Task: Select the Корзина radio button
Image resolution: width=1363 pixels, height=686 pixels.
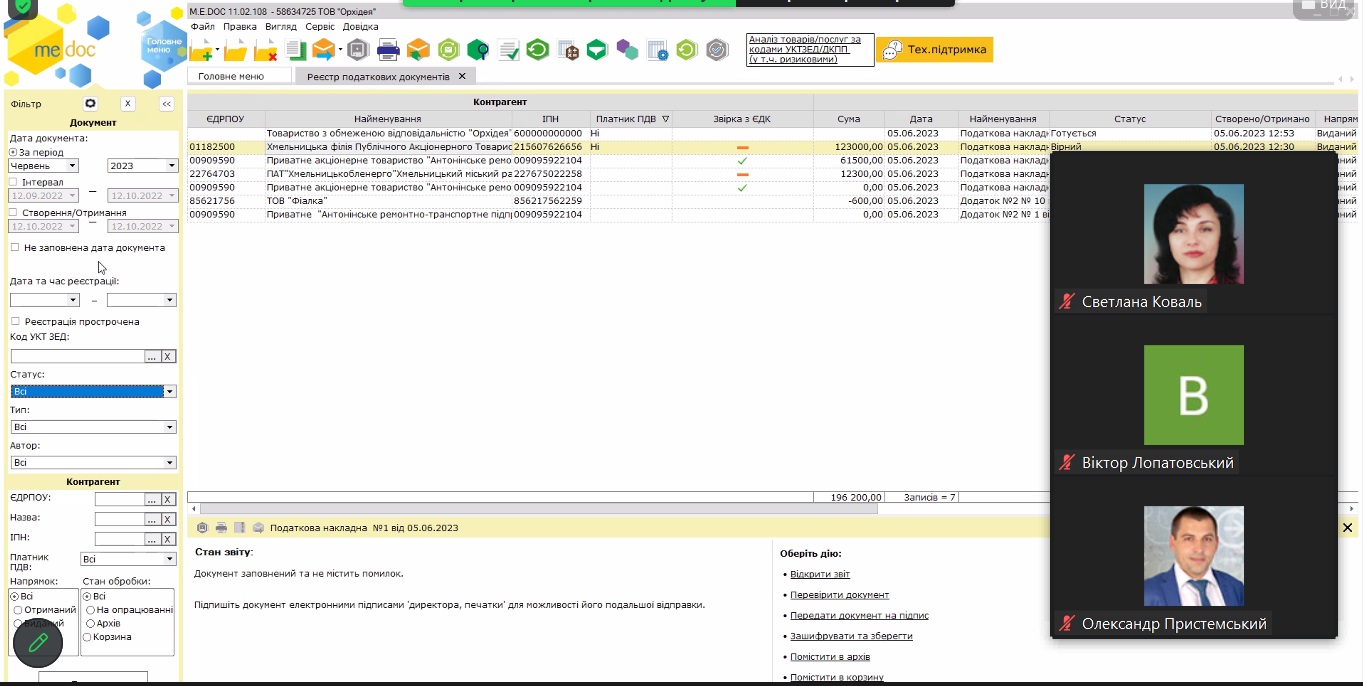Action: coord(89,637)
